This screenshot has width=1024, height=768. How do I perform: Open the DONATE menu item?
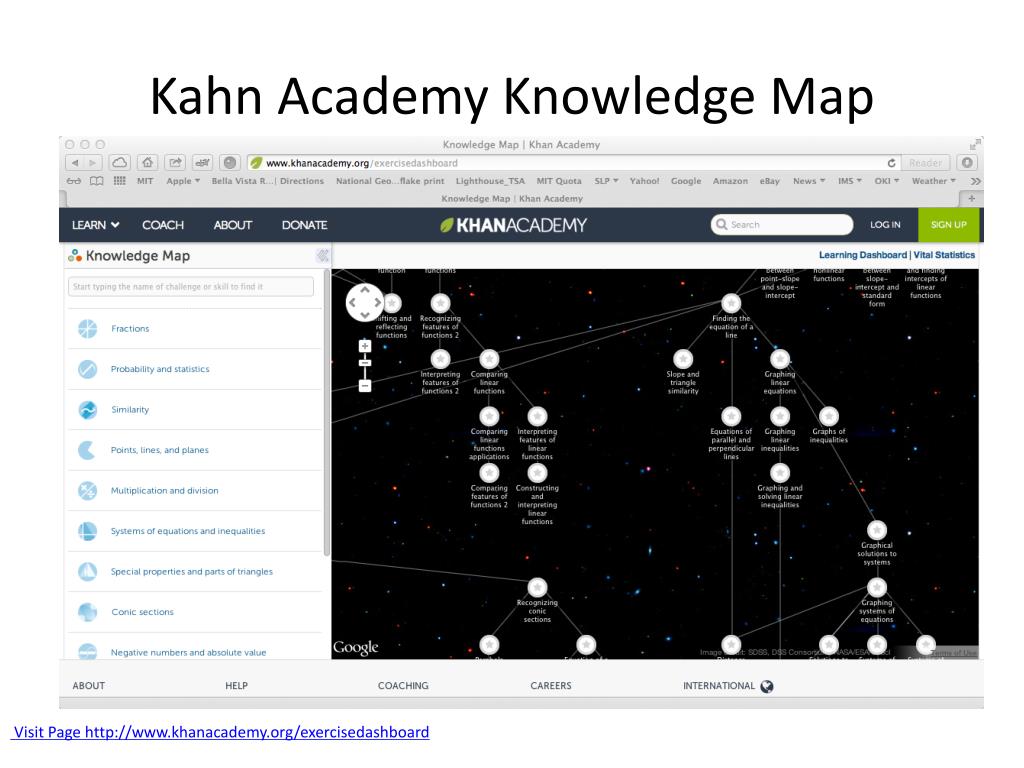pyautogui.click(x=304, y=225)
